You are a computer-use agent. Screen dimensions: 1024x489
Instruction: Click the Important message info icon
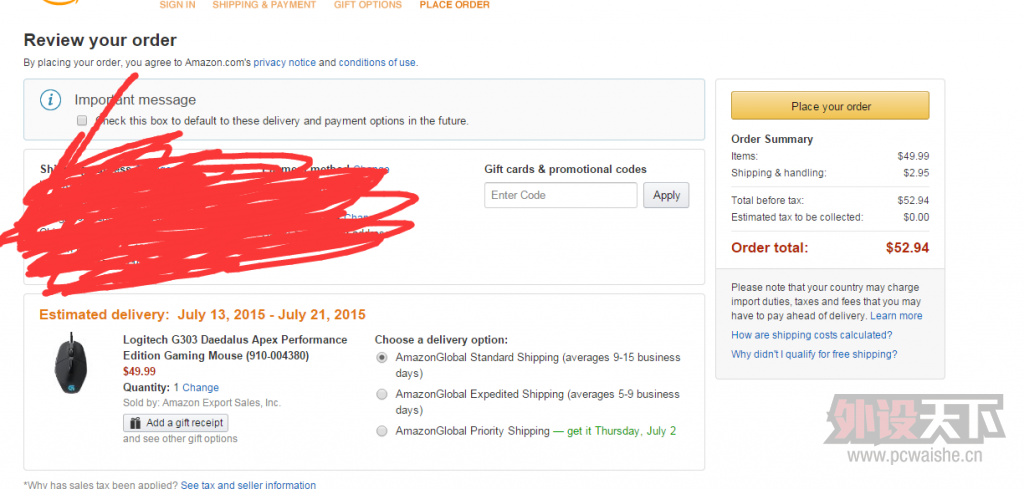pos(50,100)
